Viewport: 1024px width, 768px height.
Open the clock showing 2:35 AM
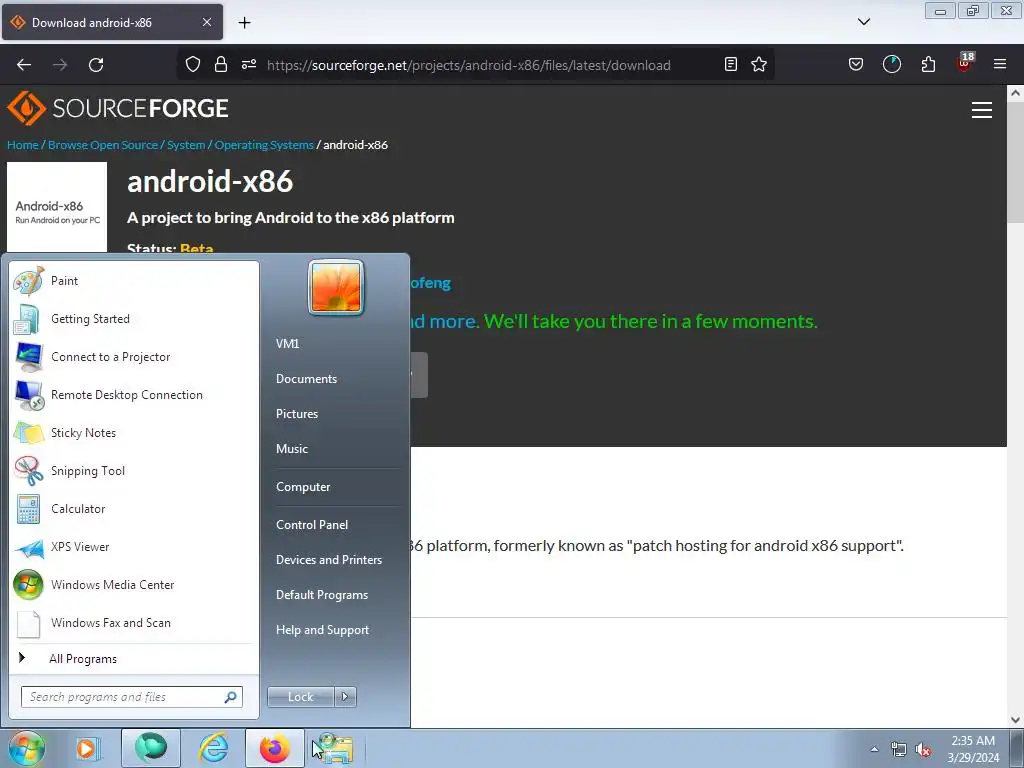(973, 749)
